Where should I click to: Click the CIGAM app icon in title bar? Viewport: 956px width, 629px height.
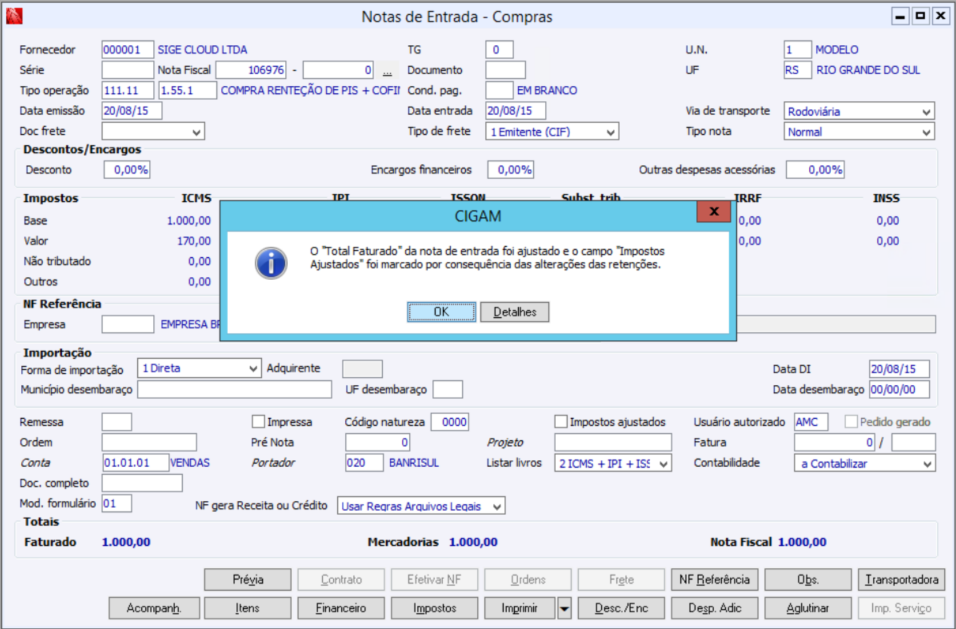point(14,16)
